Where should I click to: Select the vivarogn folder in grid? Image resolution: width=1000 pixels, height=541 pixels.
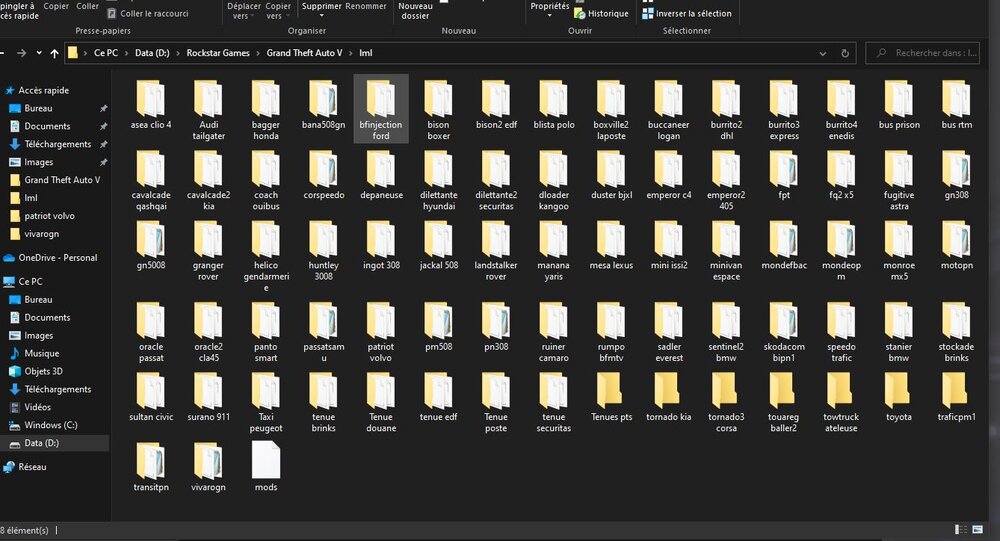pos(209,468)
